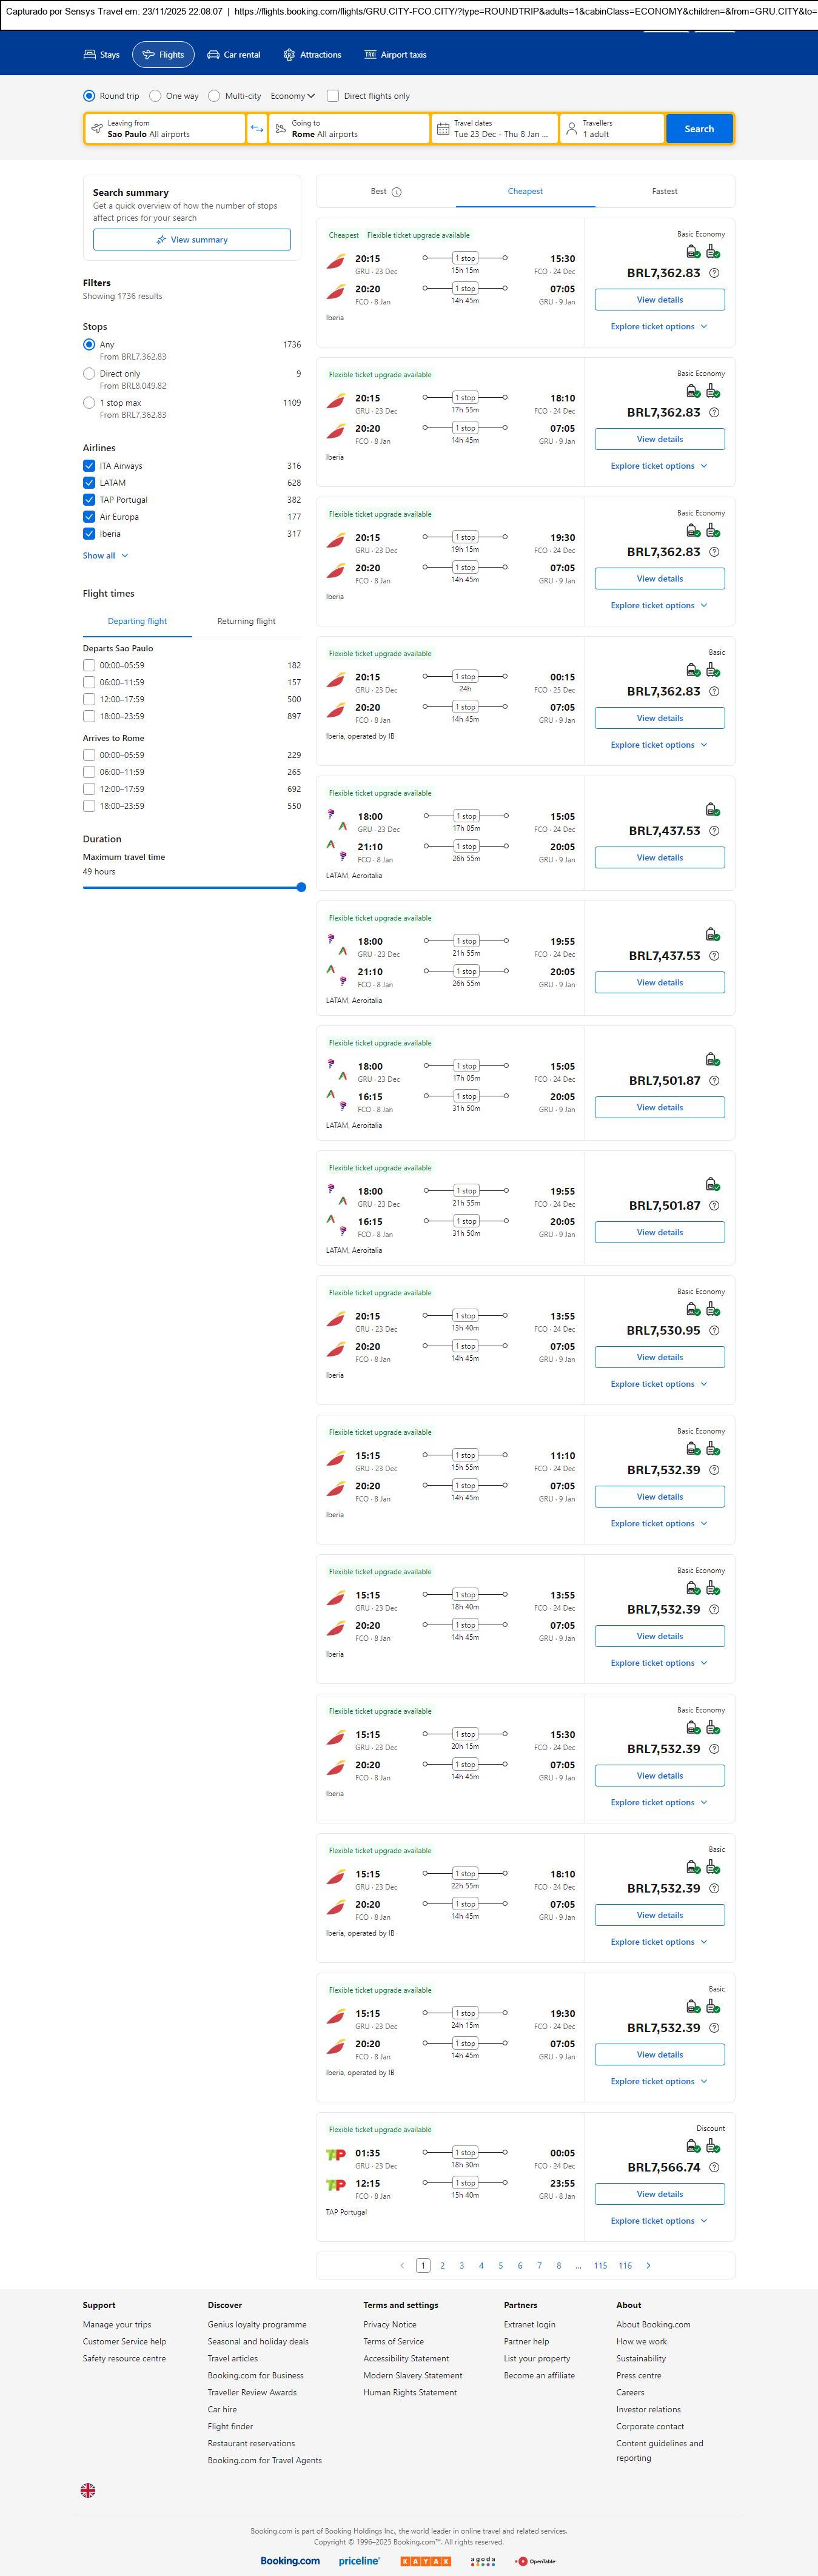
Task: Enable Direct flights only checkbox
Action: pyautogui.click(x=333, y=96)
